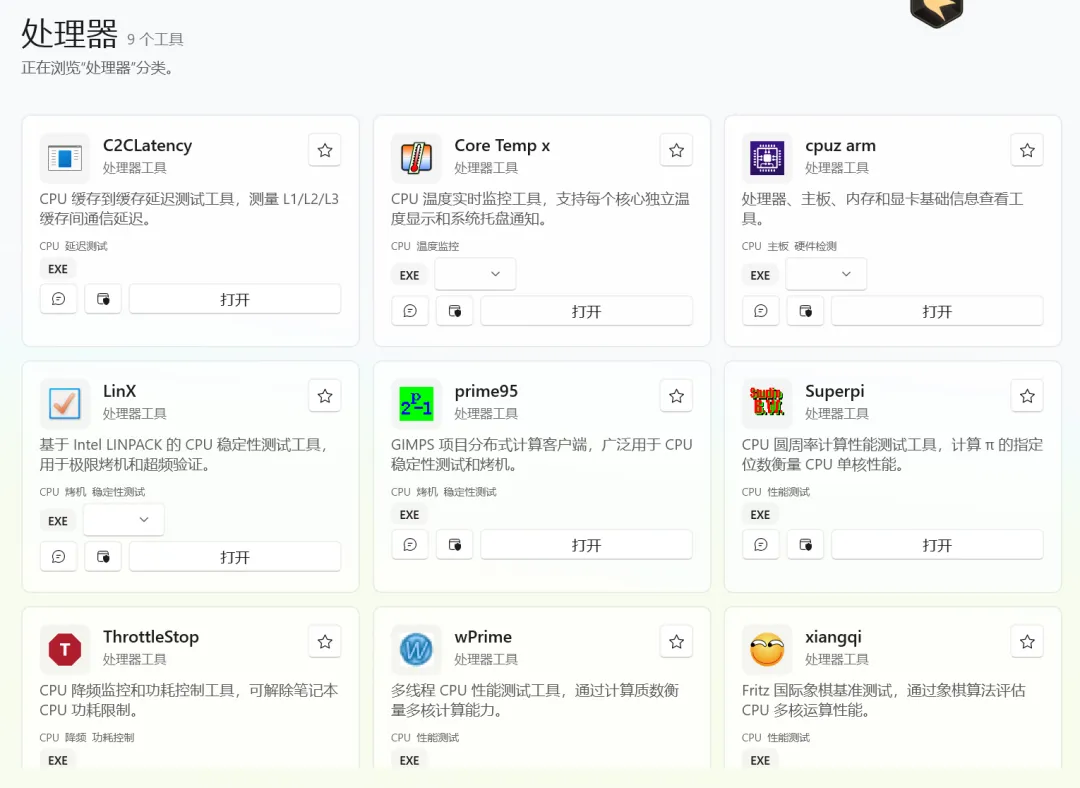Launch Superpi with 打开
Viewport: 1080px width, 788px height.
pos(937,545)
